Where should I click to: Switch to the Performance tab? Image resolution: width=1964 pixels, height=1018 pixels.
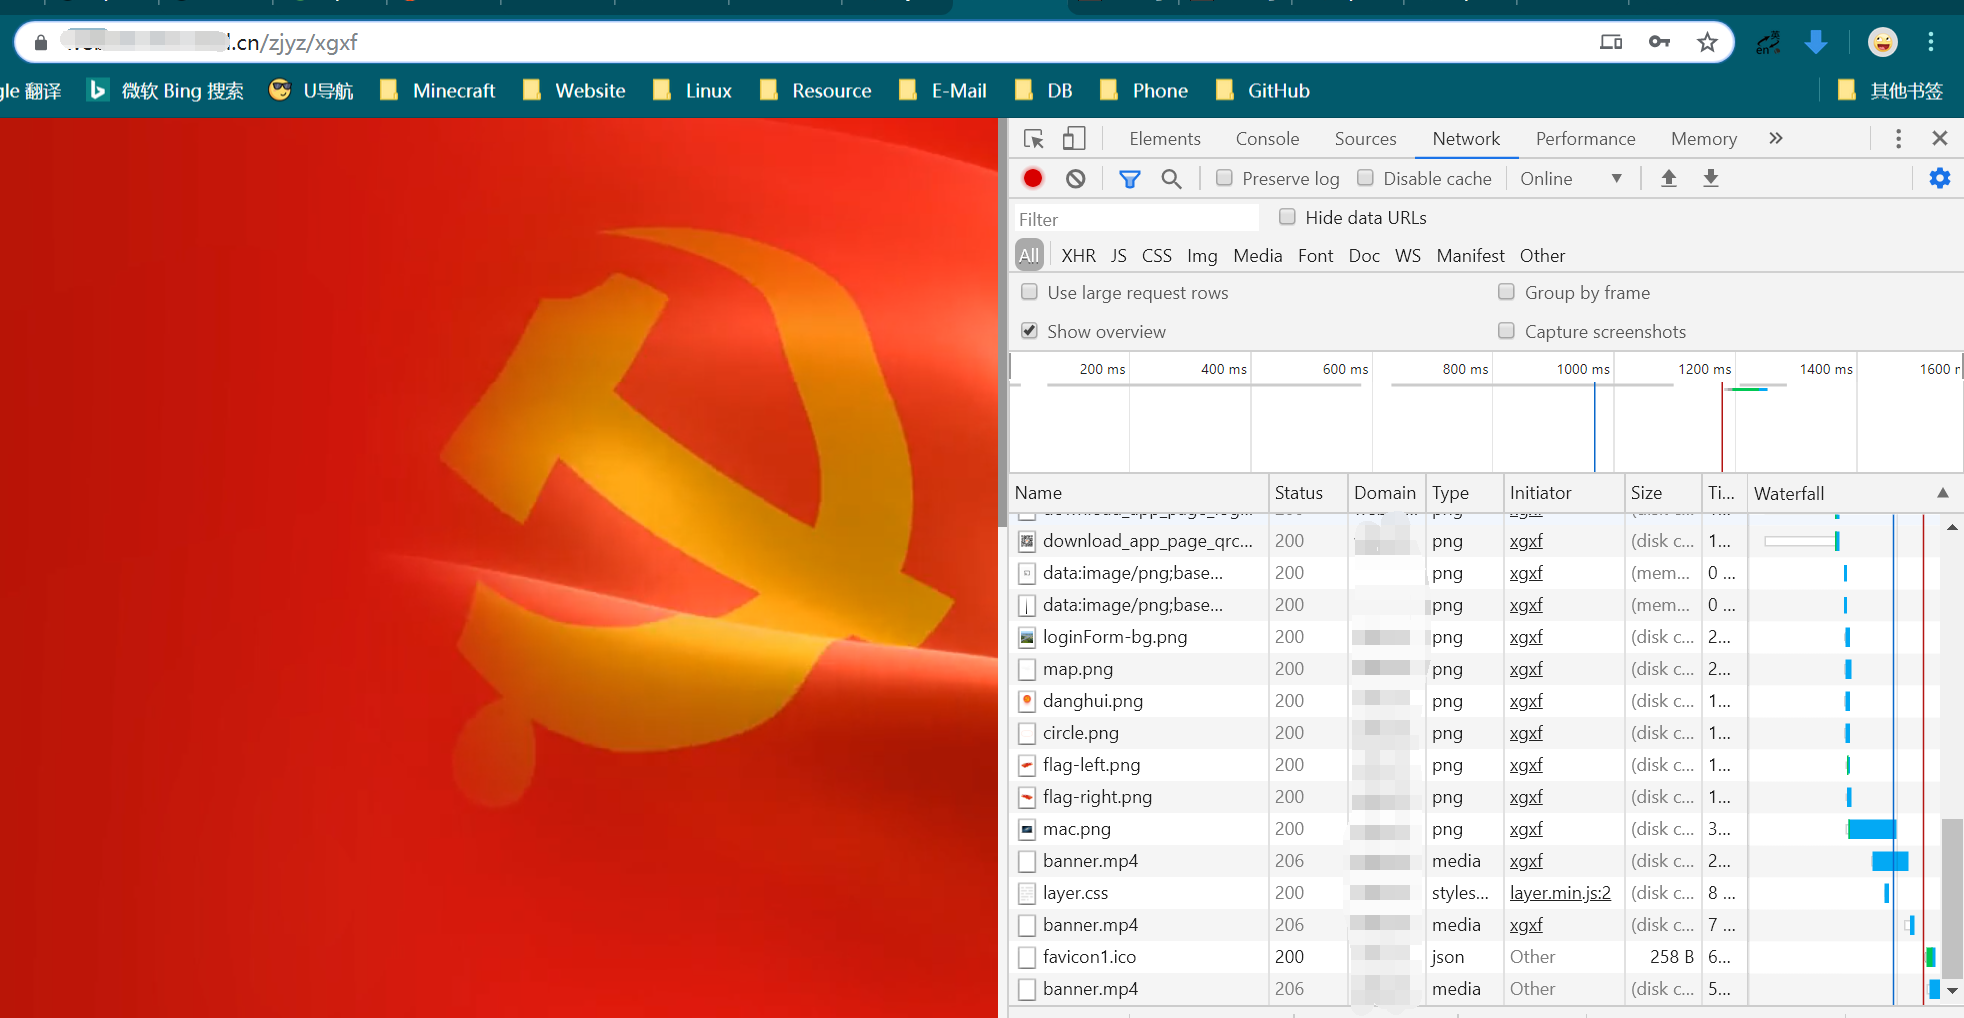[1585, 139]
